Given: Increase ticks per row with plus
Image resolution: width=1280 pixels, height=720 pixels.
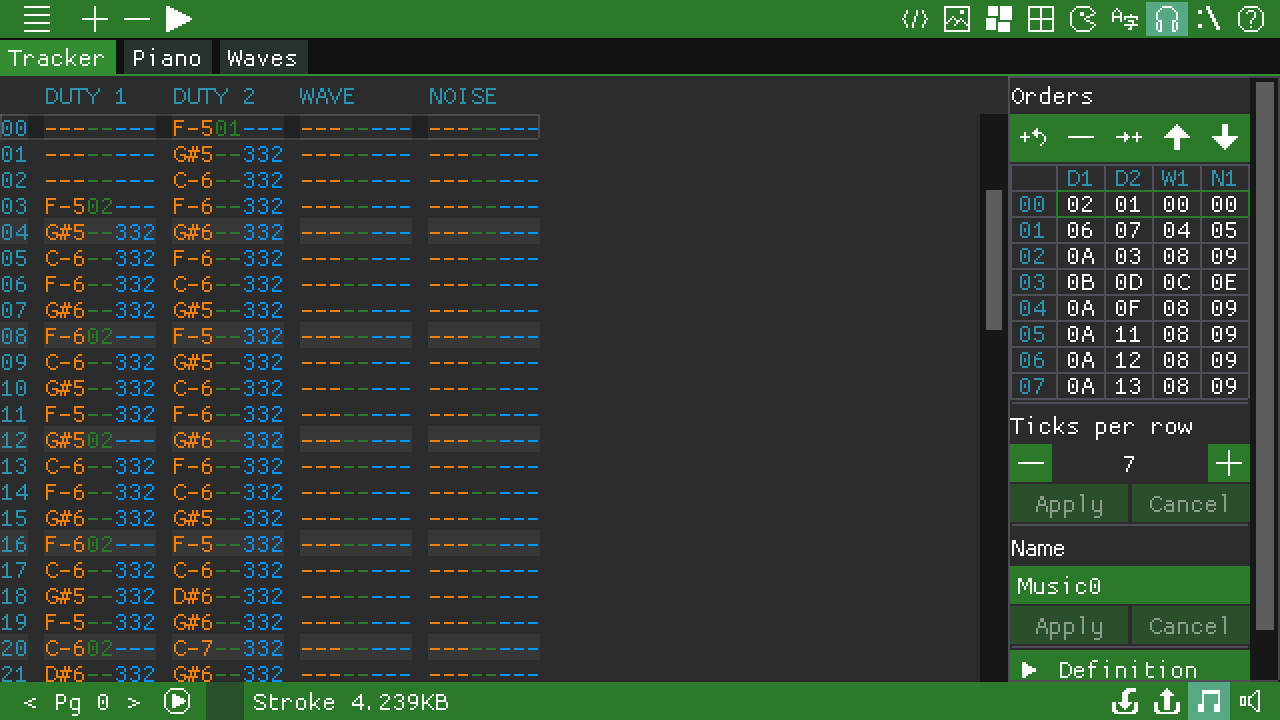Looking at the screenshot, I should pos(1229,464).
